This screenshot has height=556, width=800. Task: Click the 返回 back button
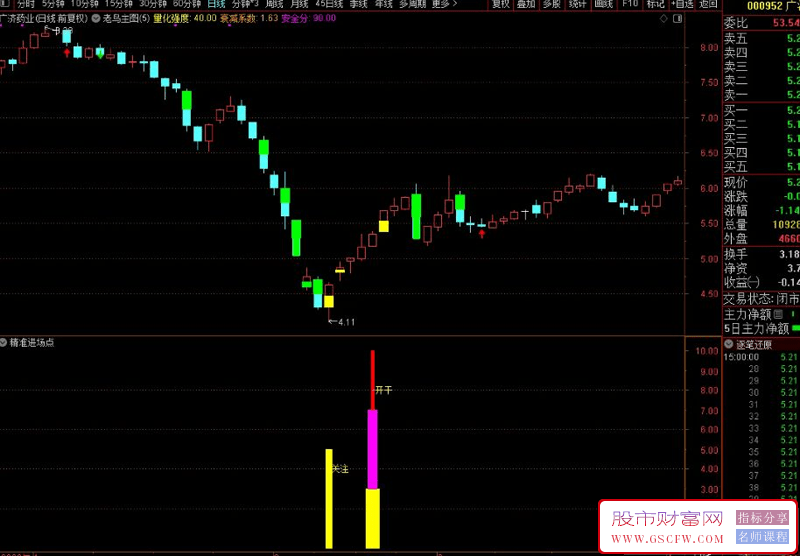708,4
